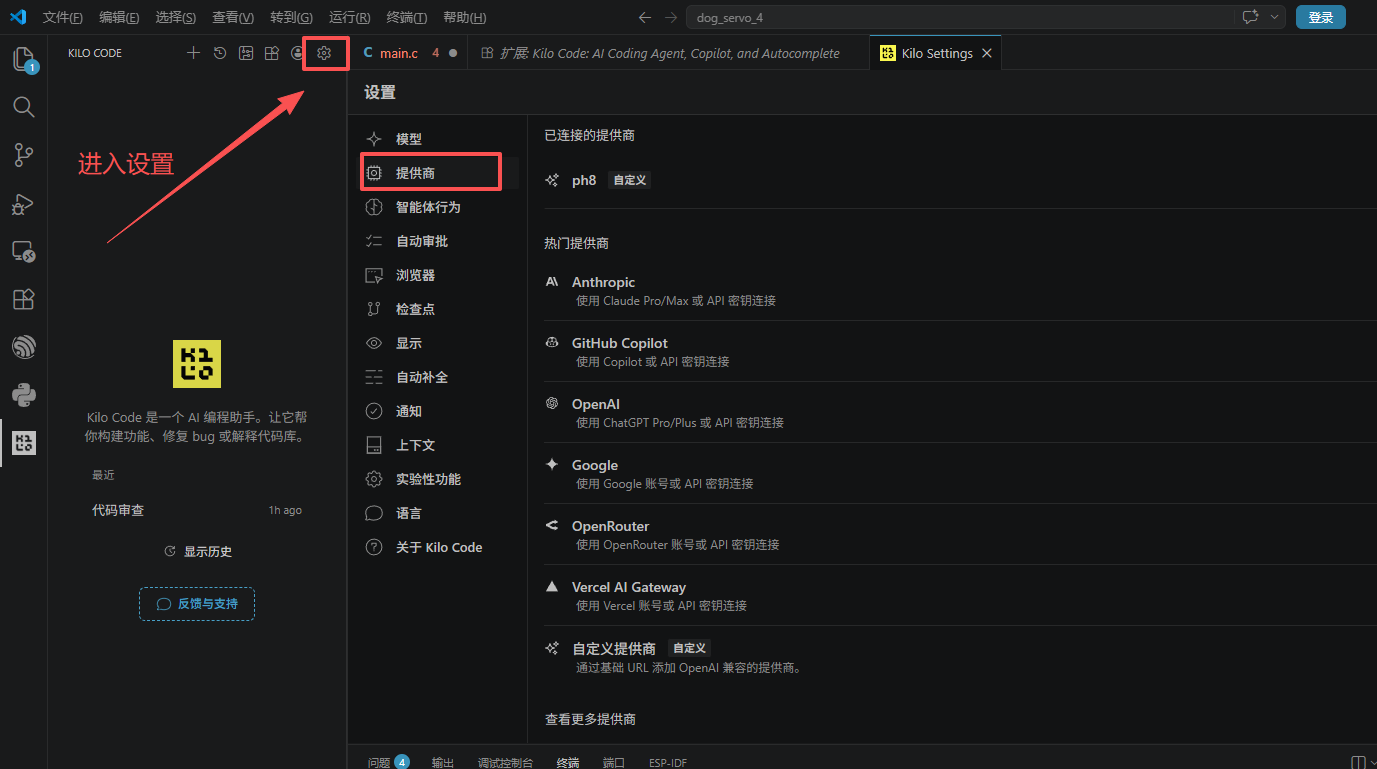
Task: Open the 运行(R) menu
Action: click(x=349, y=18)
